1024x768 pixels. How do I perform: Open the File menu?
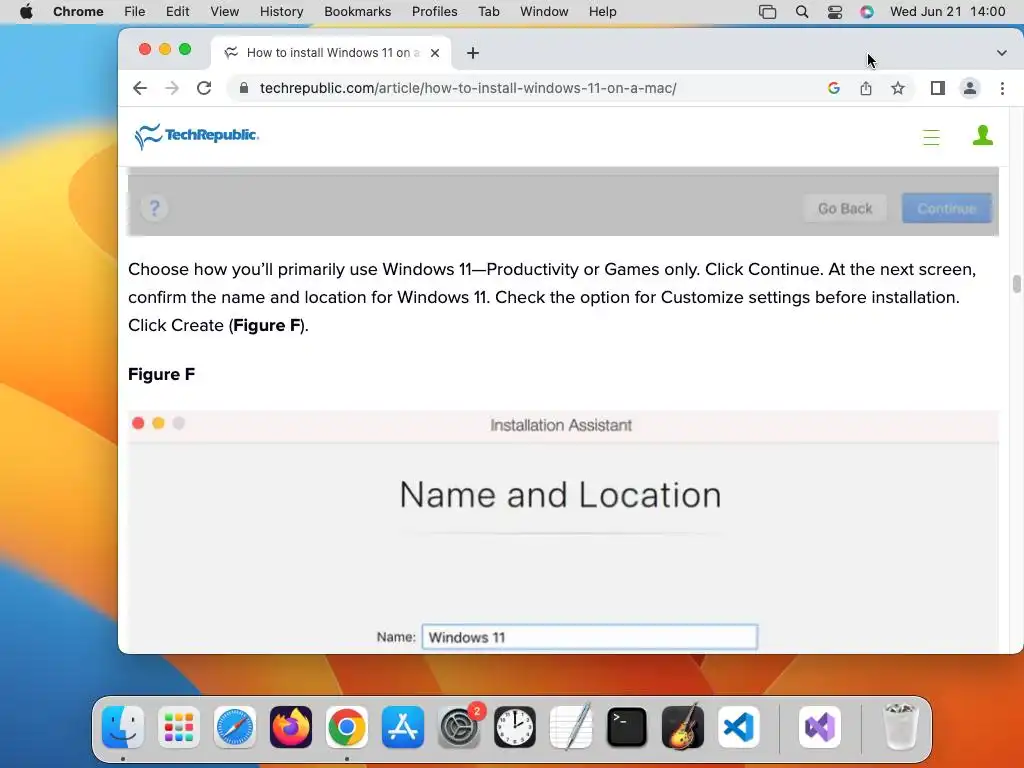point(135,12)
